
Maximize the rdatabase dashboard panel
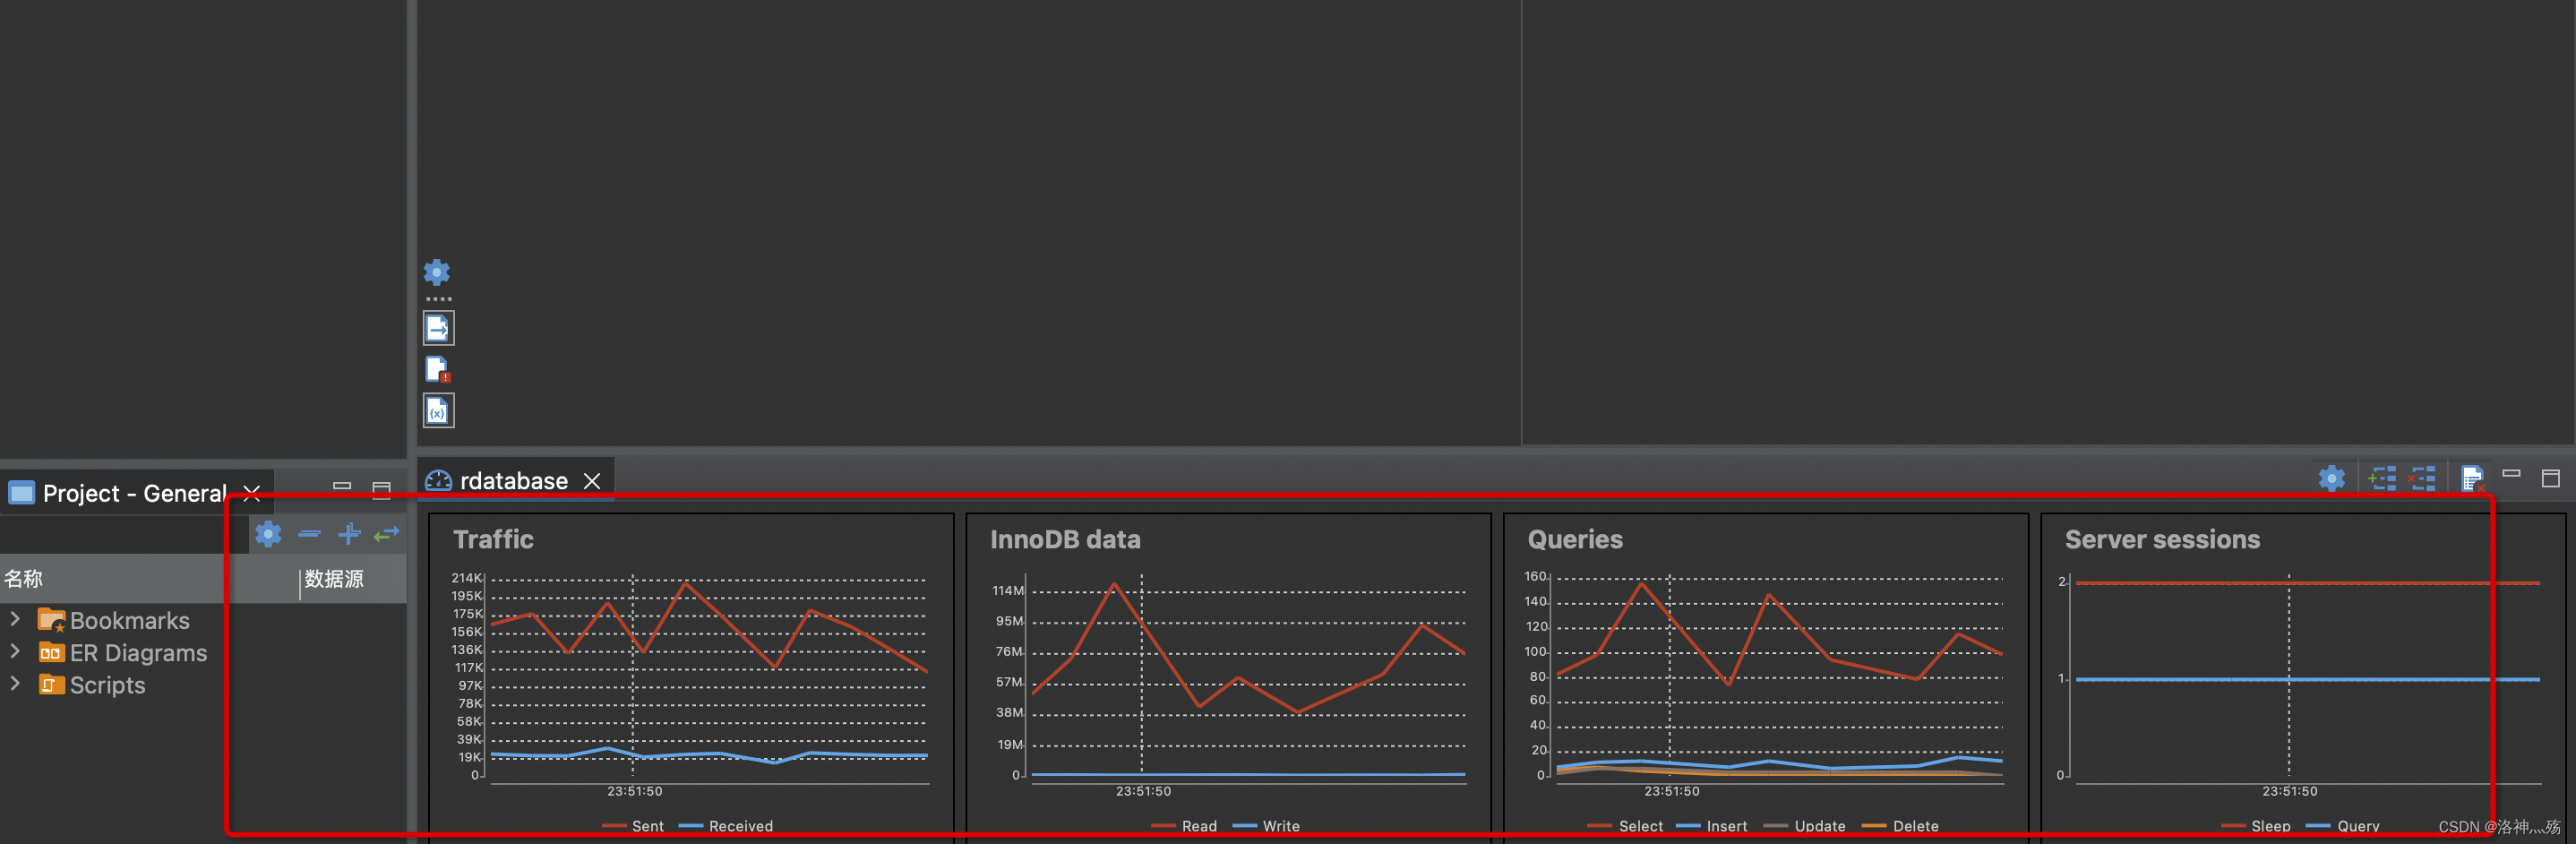[2550, 479]
